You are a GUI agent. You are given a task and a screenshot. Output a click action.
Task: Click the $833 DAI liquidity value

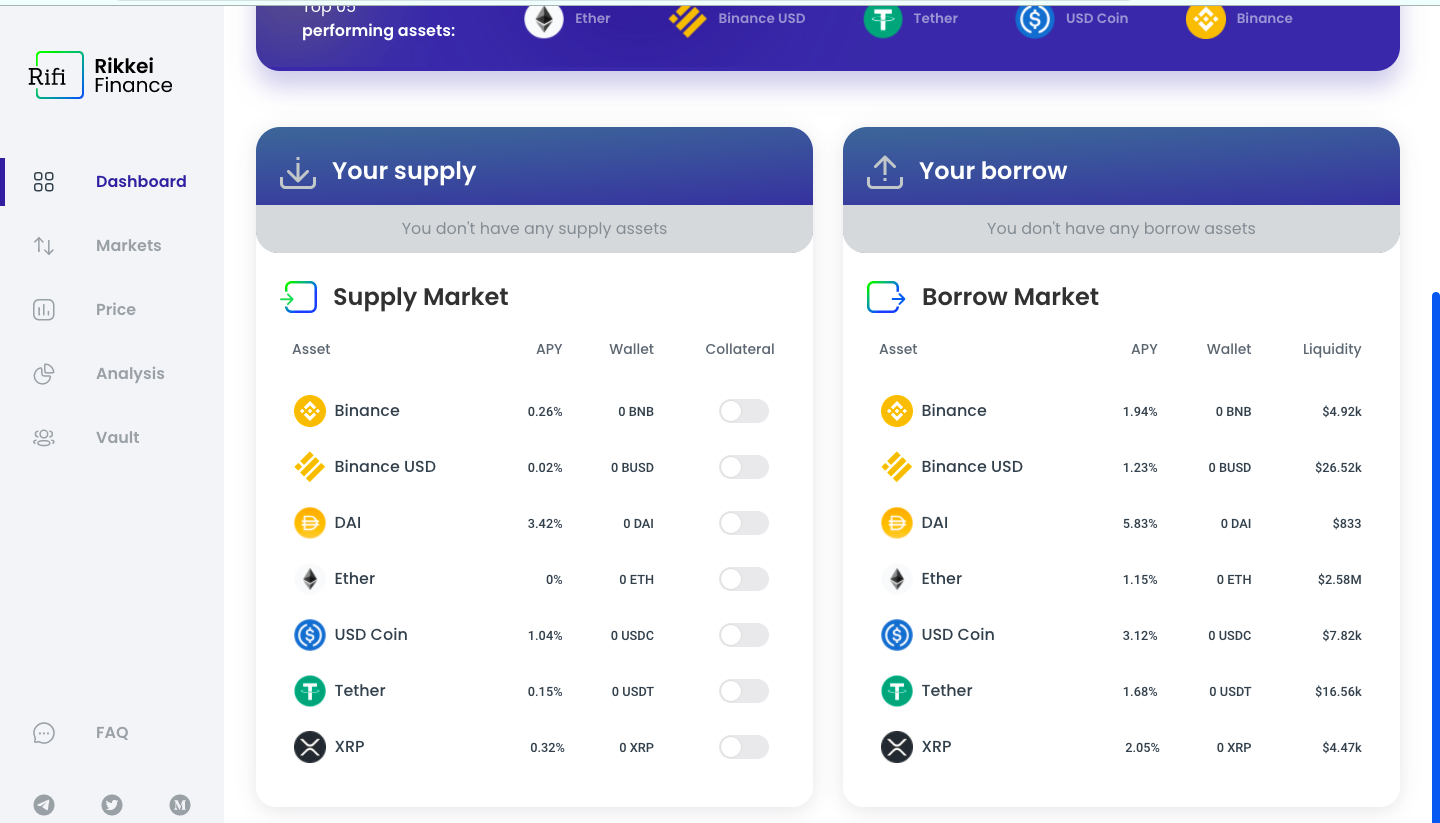click(1347, 524)
